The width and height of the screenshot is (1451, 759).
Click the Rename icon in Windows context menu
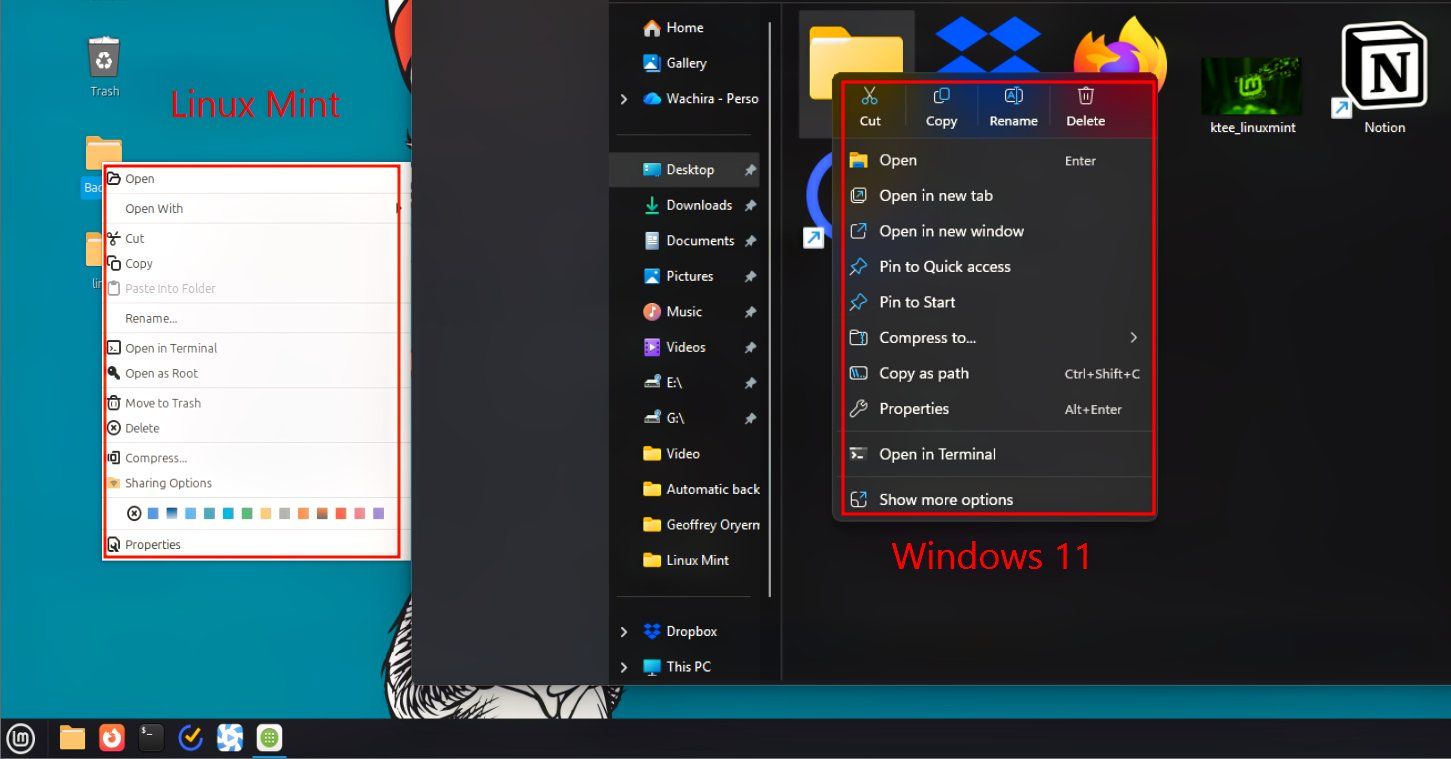coord(1013,96)
